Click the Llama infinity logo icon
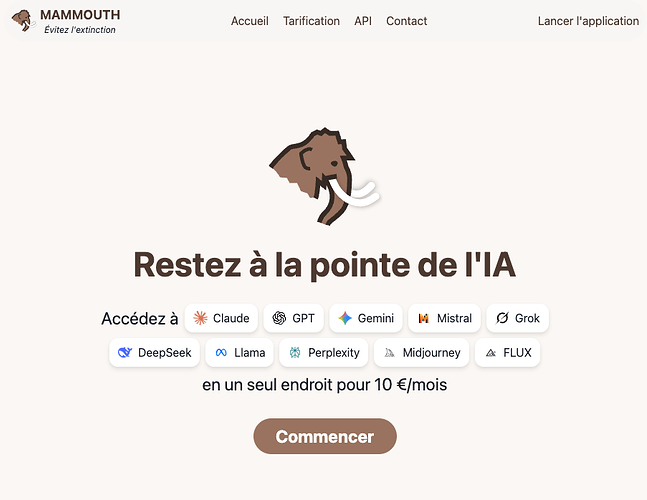Screen dimensions: 647x500 pos(221,353)
